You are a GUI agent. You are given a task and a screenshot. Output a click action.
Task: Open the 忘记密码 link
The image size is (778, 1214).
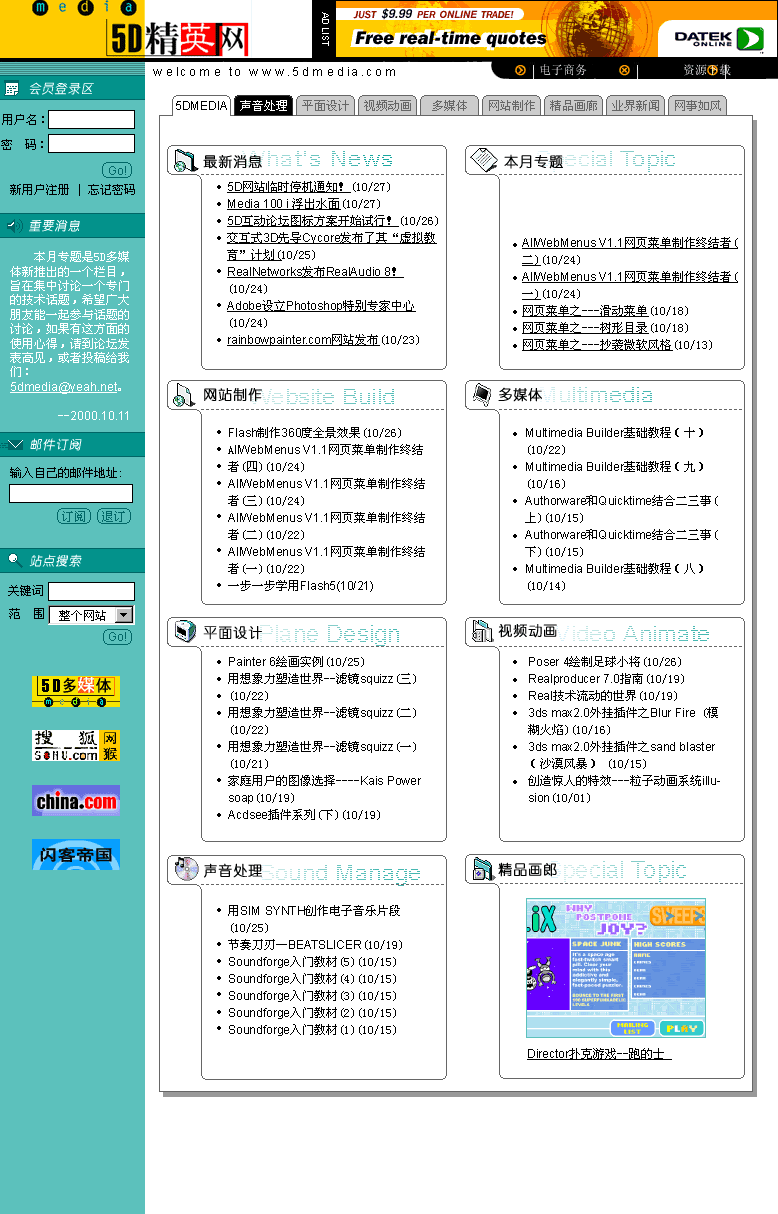coord(111,190)
